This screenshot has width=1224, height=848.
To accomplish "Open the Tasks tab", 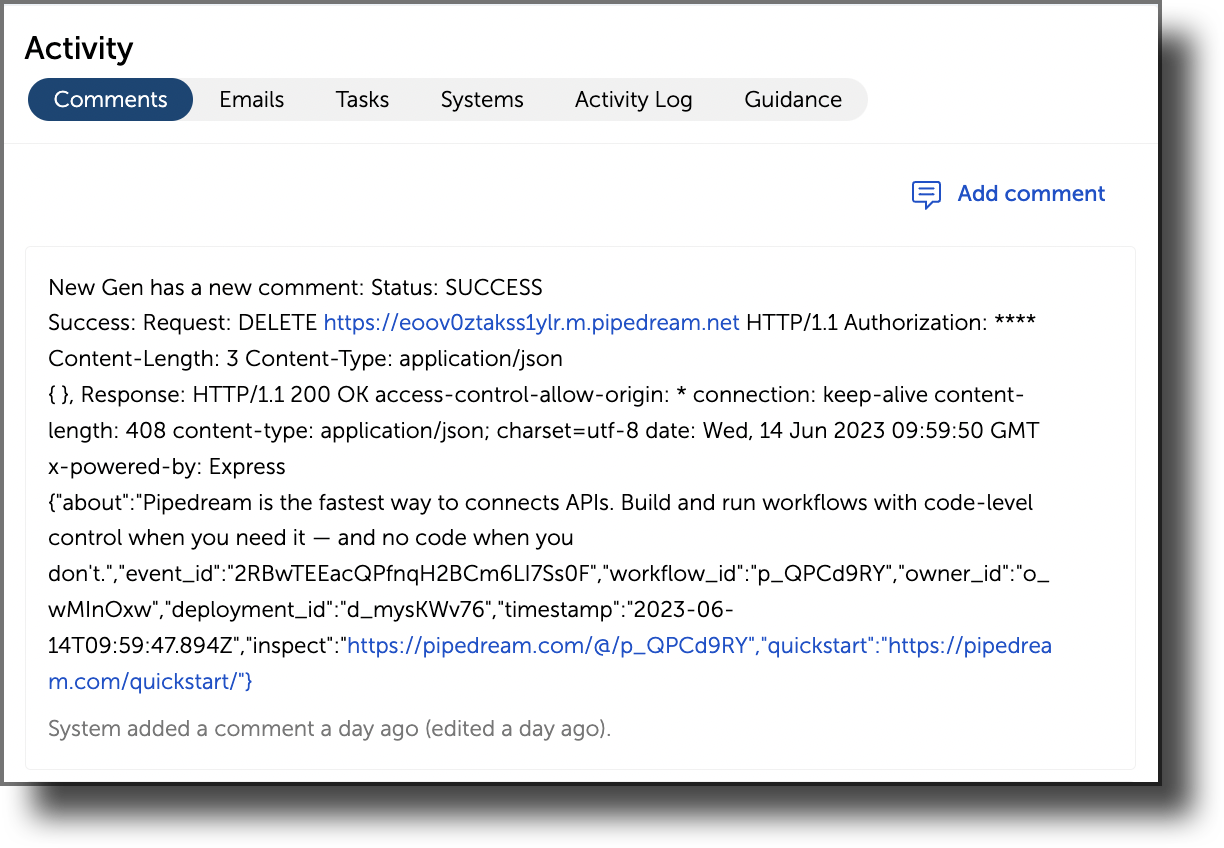I will [362, 99].
